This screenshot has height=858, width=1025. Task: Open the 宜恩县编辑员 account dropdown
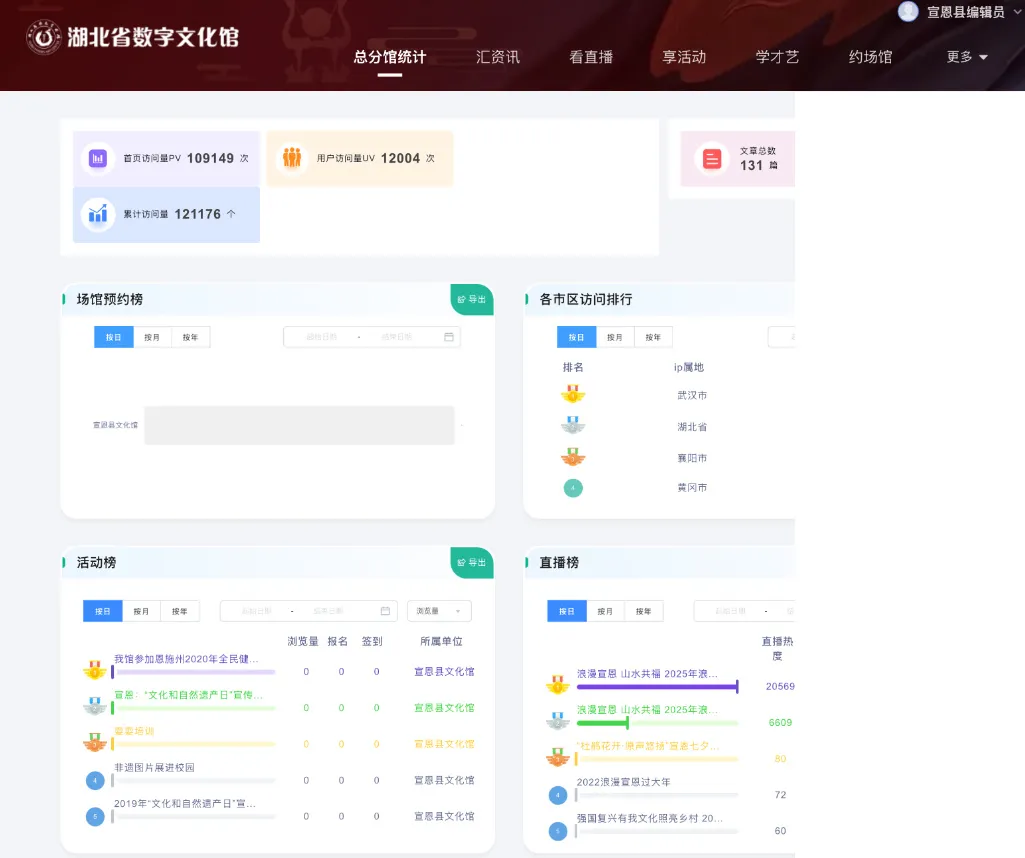point(966,11)
